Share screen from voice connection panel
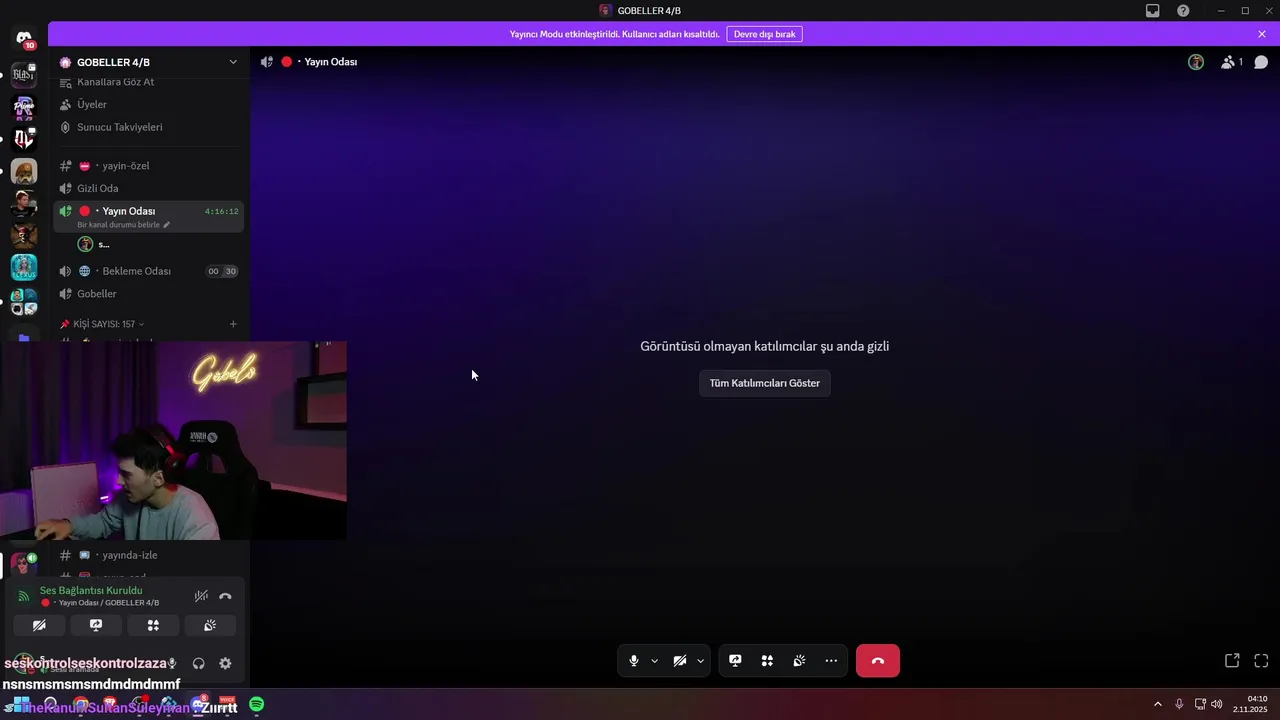This screenshot has width=1280, height=720. click(x=96, y=625)
